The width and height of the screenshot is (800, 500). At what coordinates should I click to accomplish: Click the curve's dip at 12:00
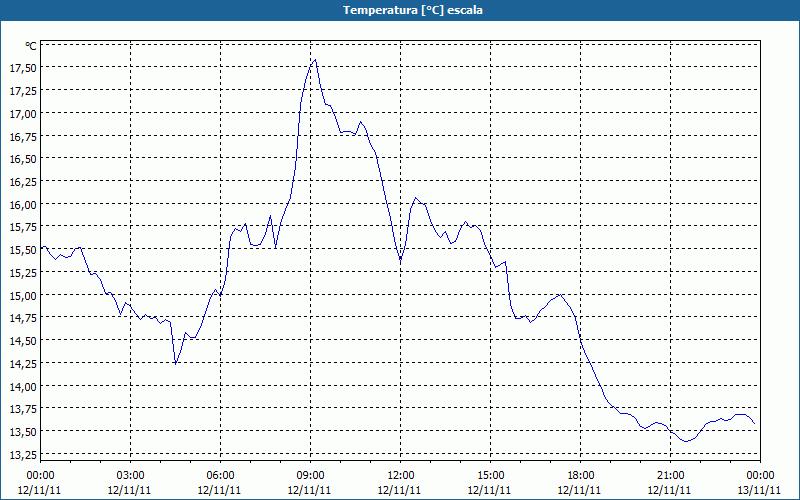401,261
